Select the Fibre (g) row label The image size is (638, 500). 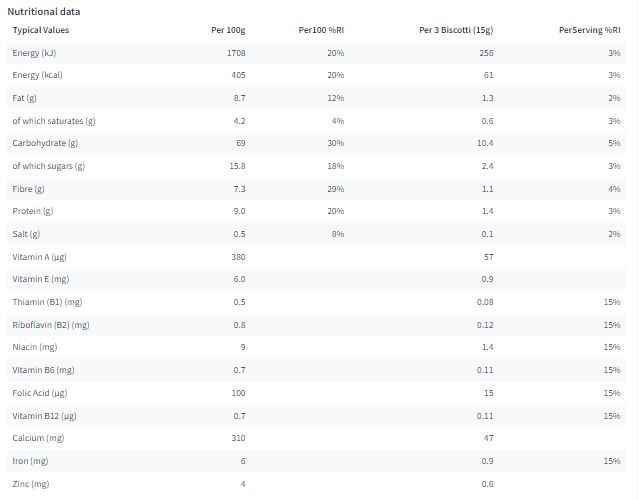(x=28, y=189)
